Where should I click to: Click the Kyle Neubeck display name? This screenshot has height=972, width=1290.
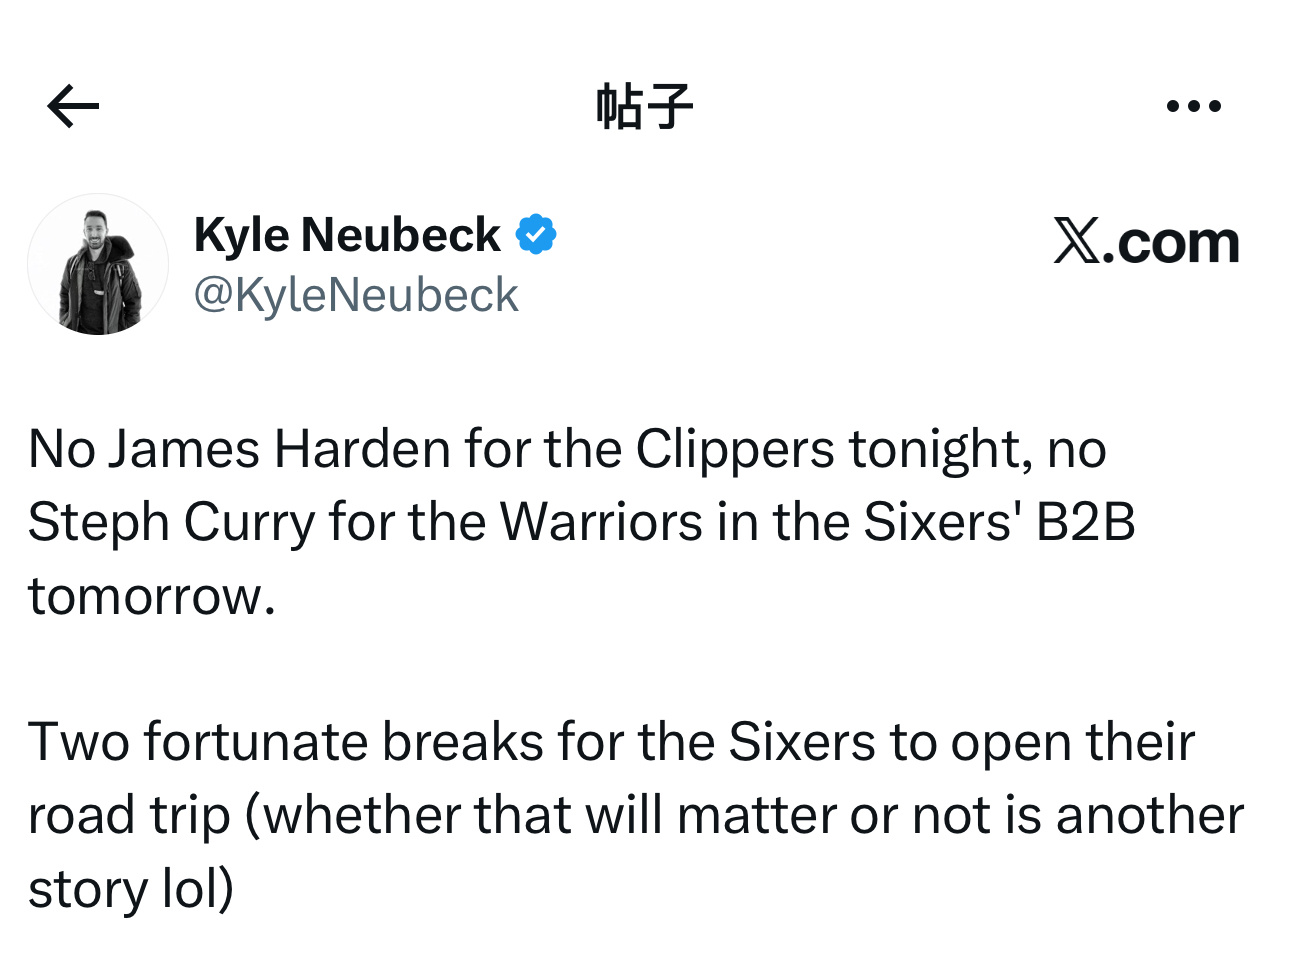click(x=346, y=234)
